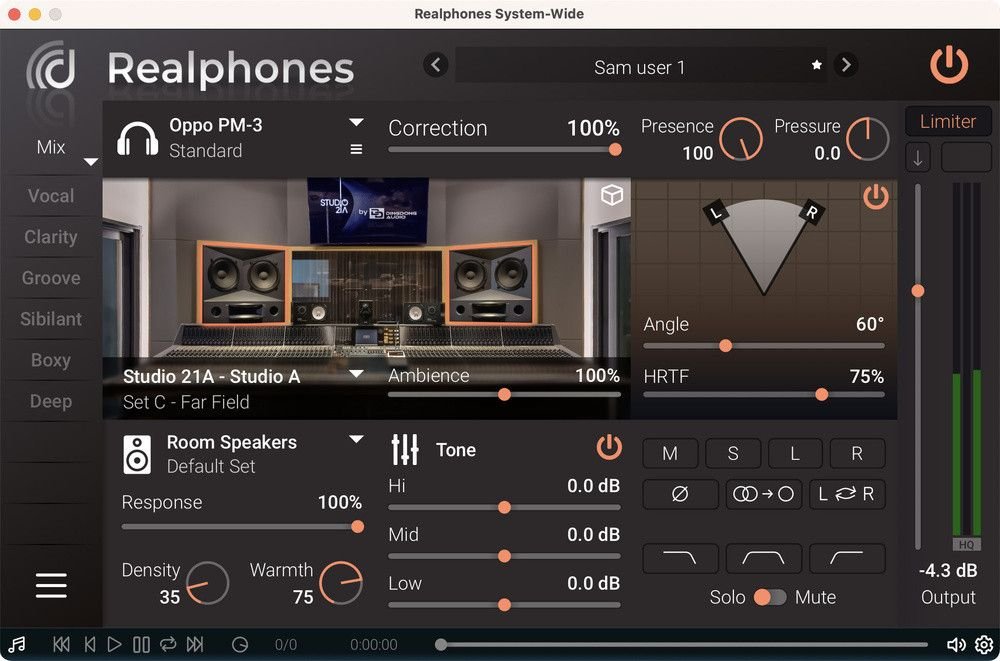The height and width of the screenshot is (661, 1000).
Task: Skip to previous track button
Action: coord(61,644)
